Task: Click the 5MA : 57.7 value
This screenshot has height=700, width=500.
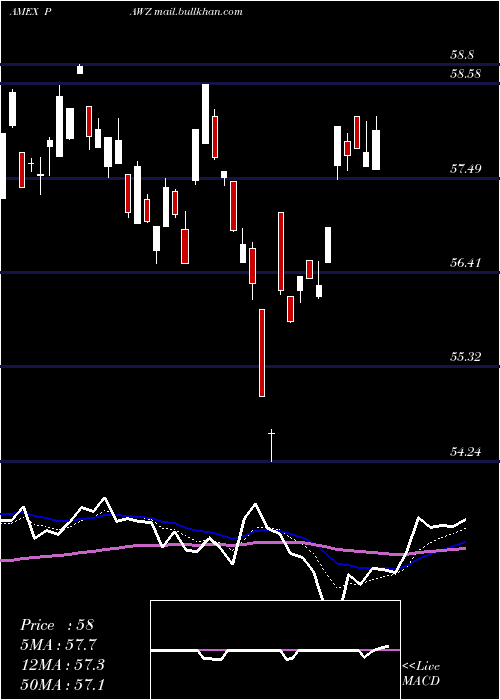Action: tap(59, 645)
